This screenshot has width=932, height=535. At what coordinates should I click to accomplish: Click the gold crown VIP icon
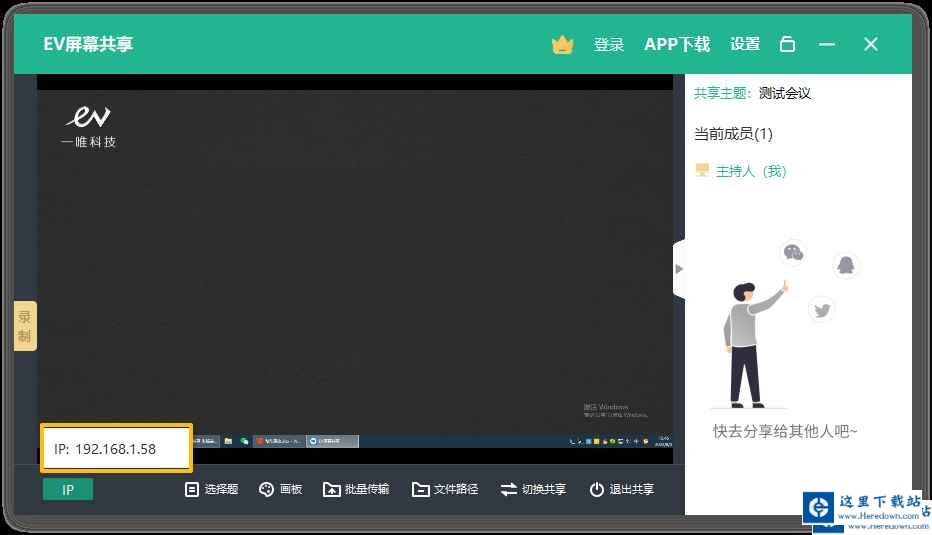coord(562,45)
